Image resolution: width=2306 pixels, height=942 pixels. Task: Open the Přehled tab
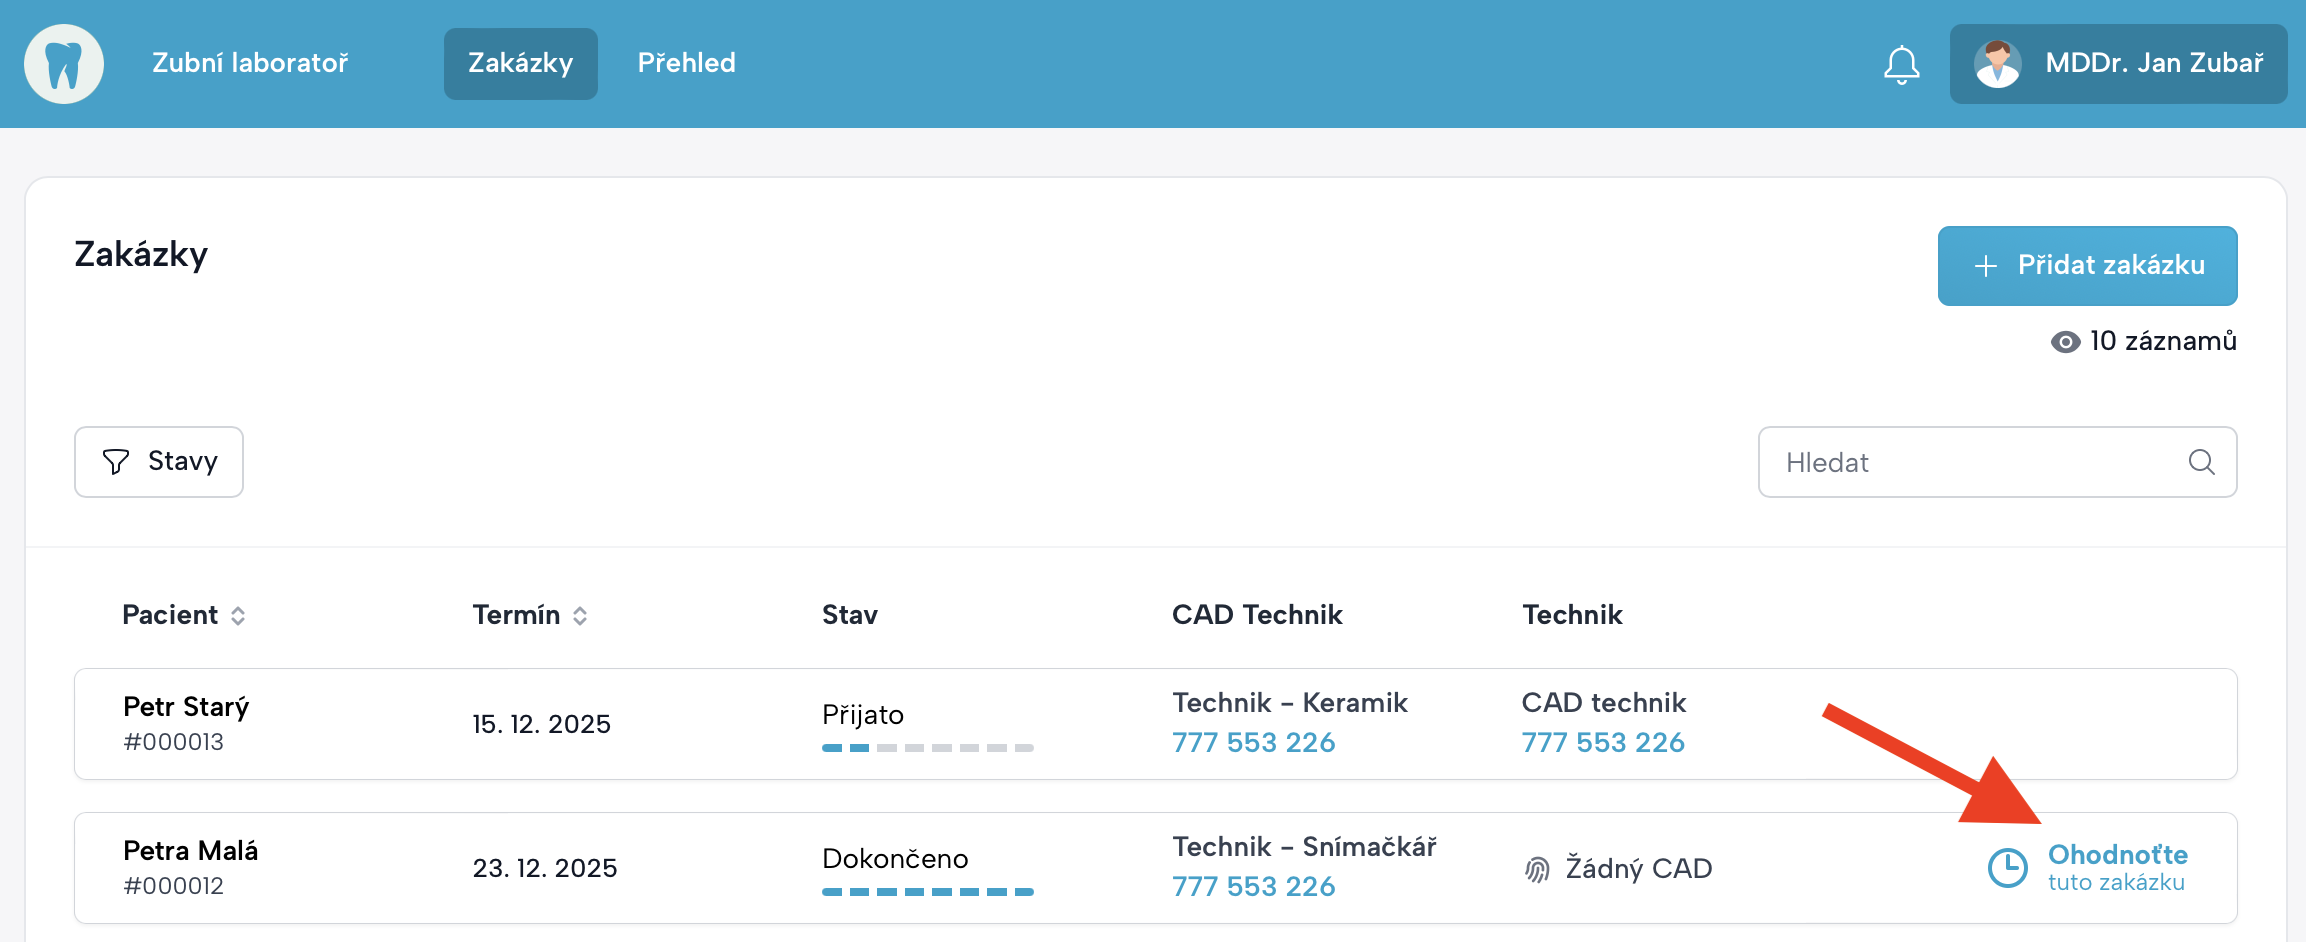tap(686, 64)
